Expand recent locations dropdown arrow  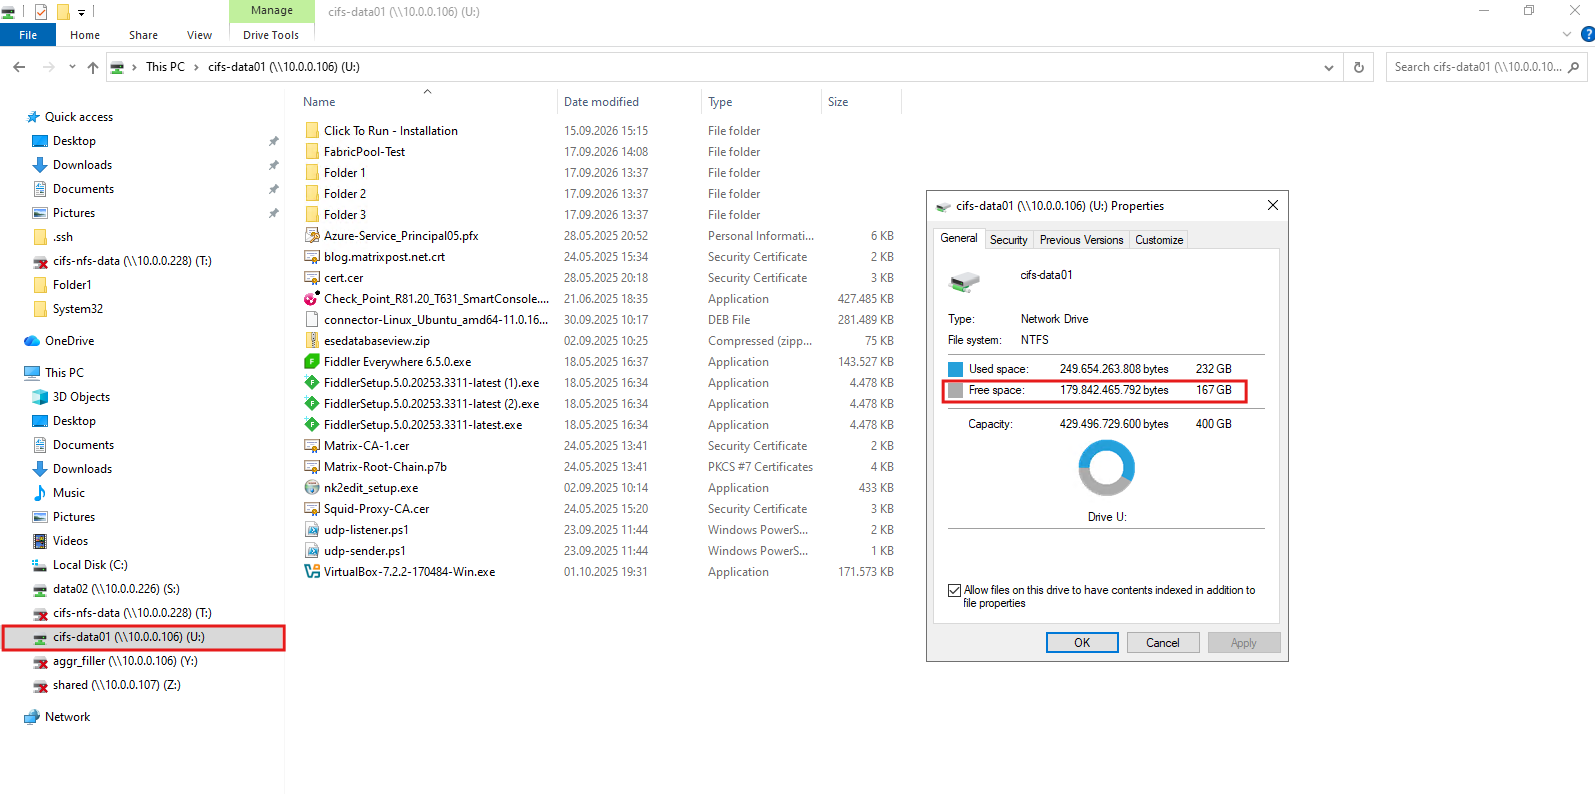tap(72, 67)
